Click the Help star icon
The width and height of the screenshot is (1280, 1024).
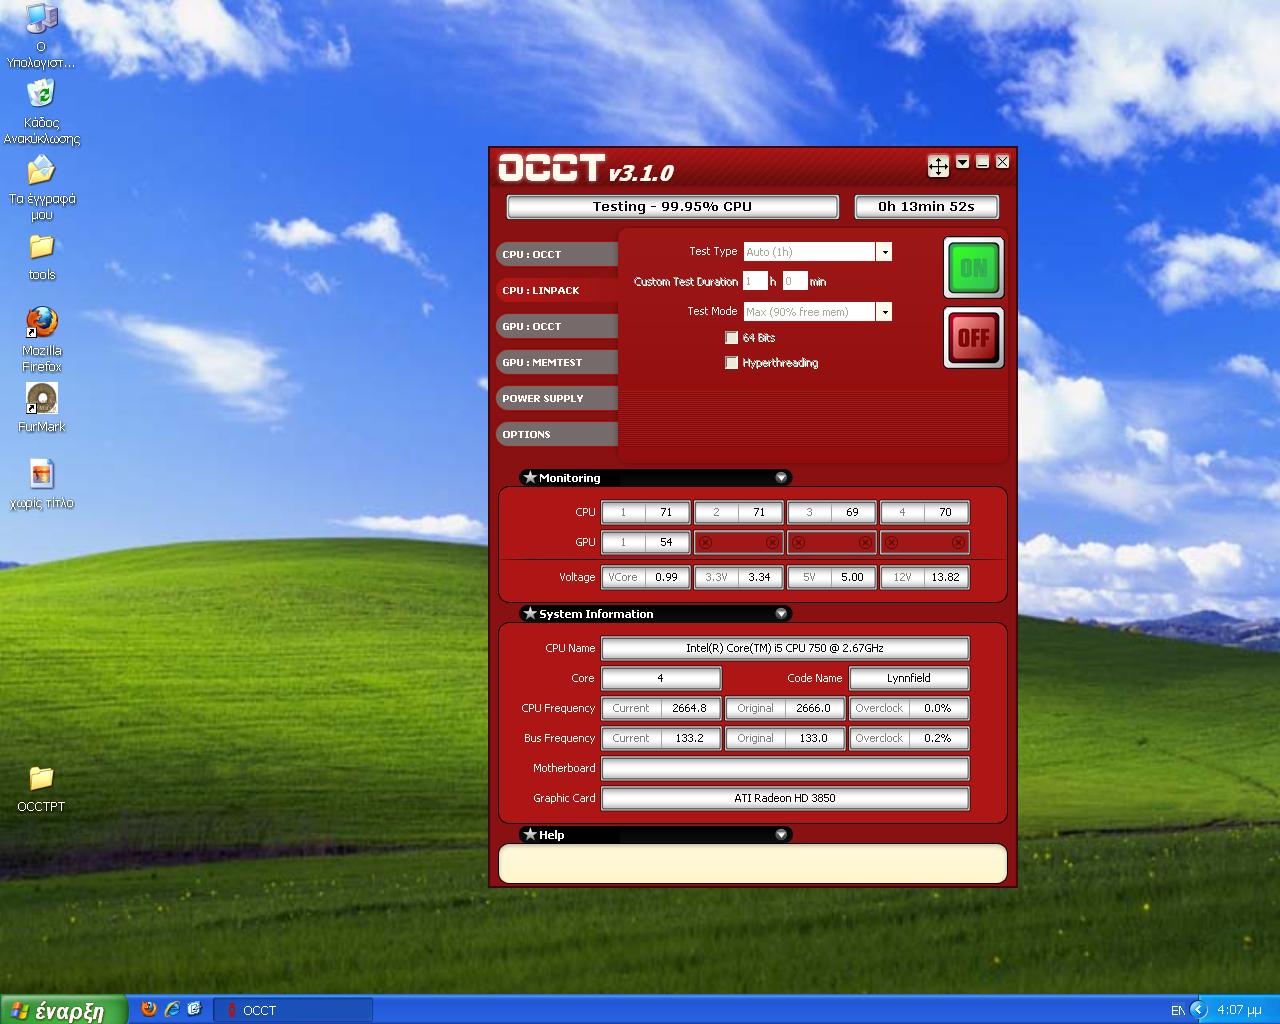[x=530, y=835]
